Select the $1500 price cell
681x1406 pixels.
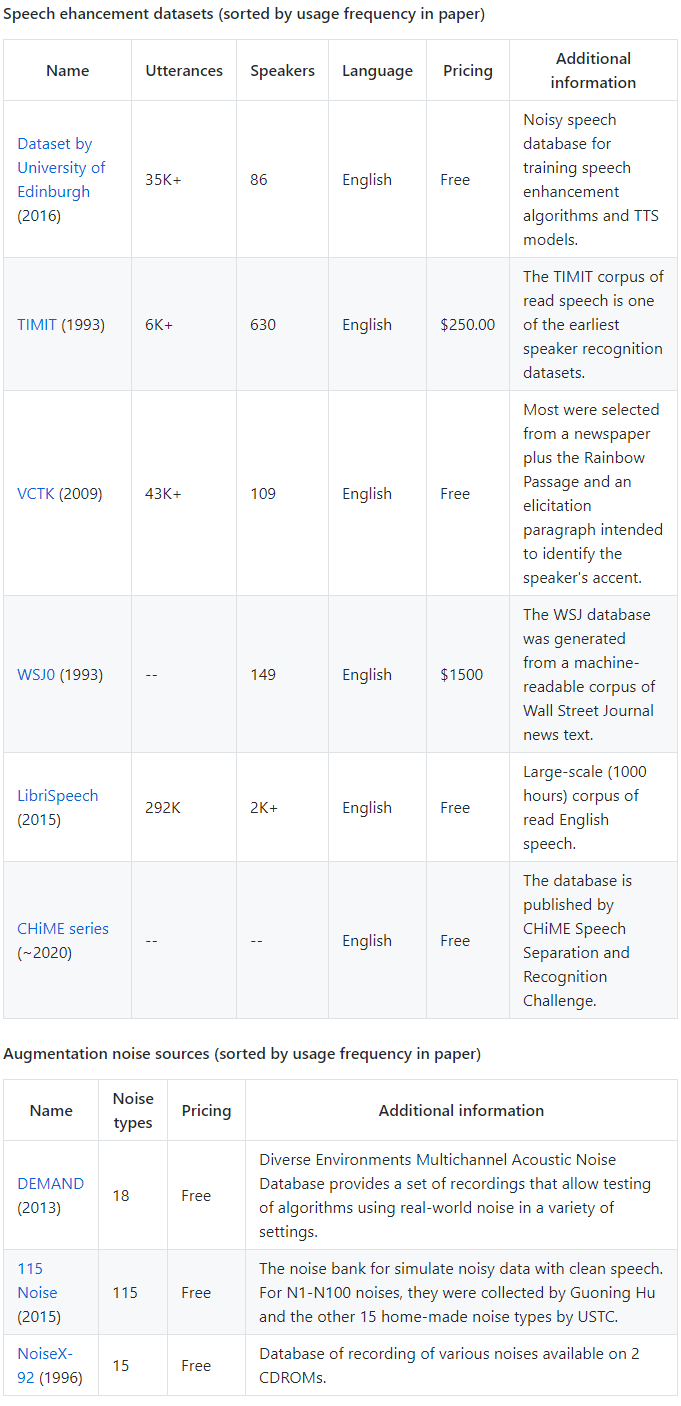pyautogui.click(x=461, y=675)
